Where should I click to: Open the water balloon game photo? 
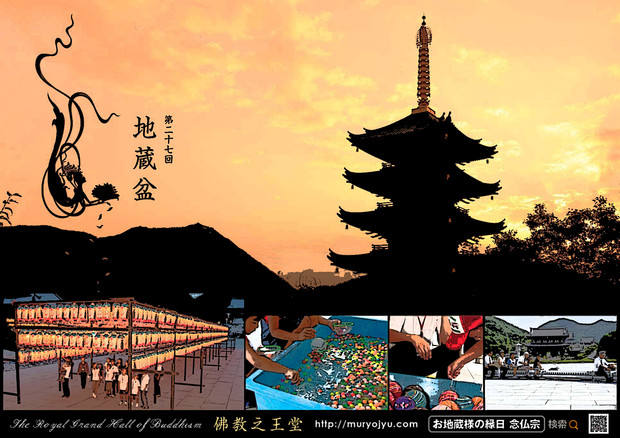[435, 362]
